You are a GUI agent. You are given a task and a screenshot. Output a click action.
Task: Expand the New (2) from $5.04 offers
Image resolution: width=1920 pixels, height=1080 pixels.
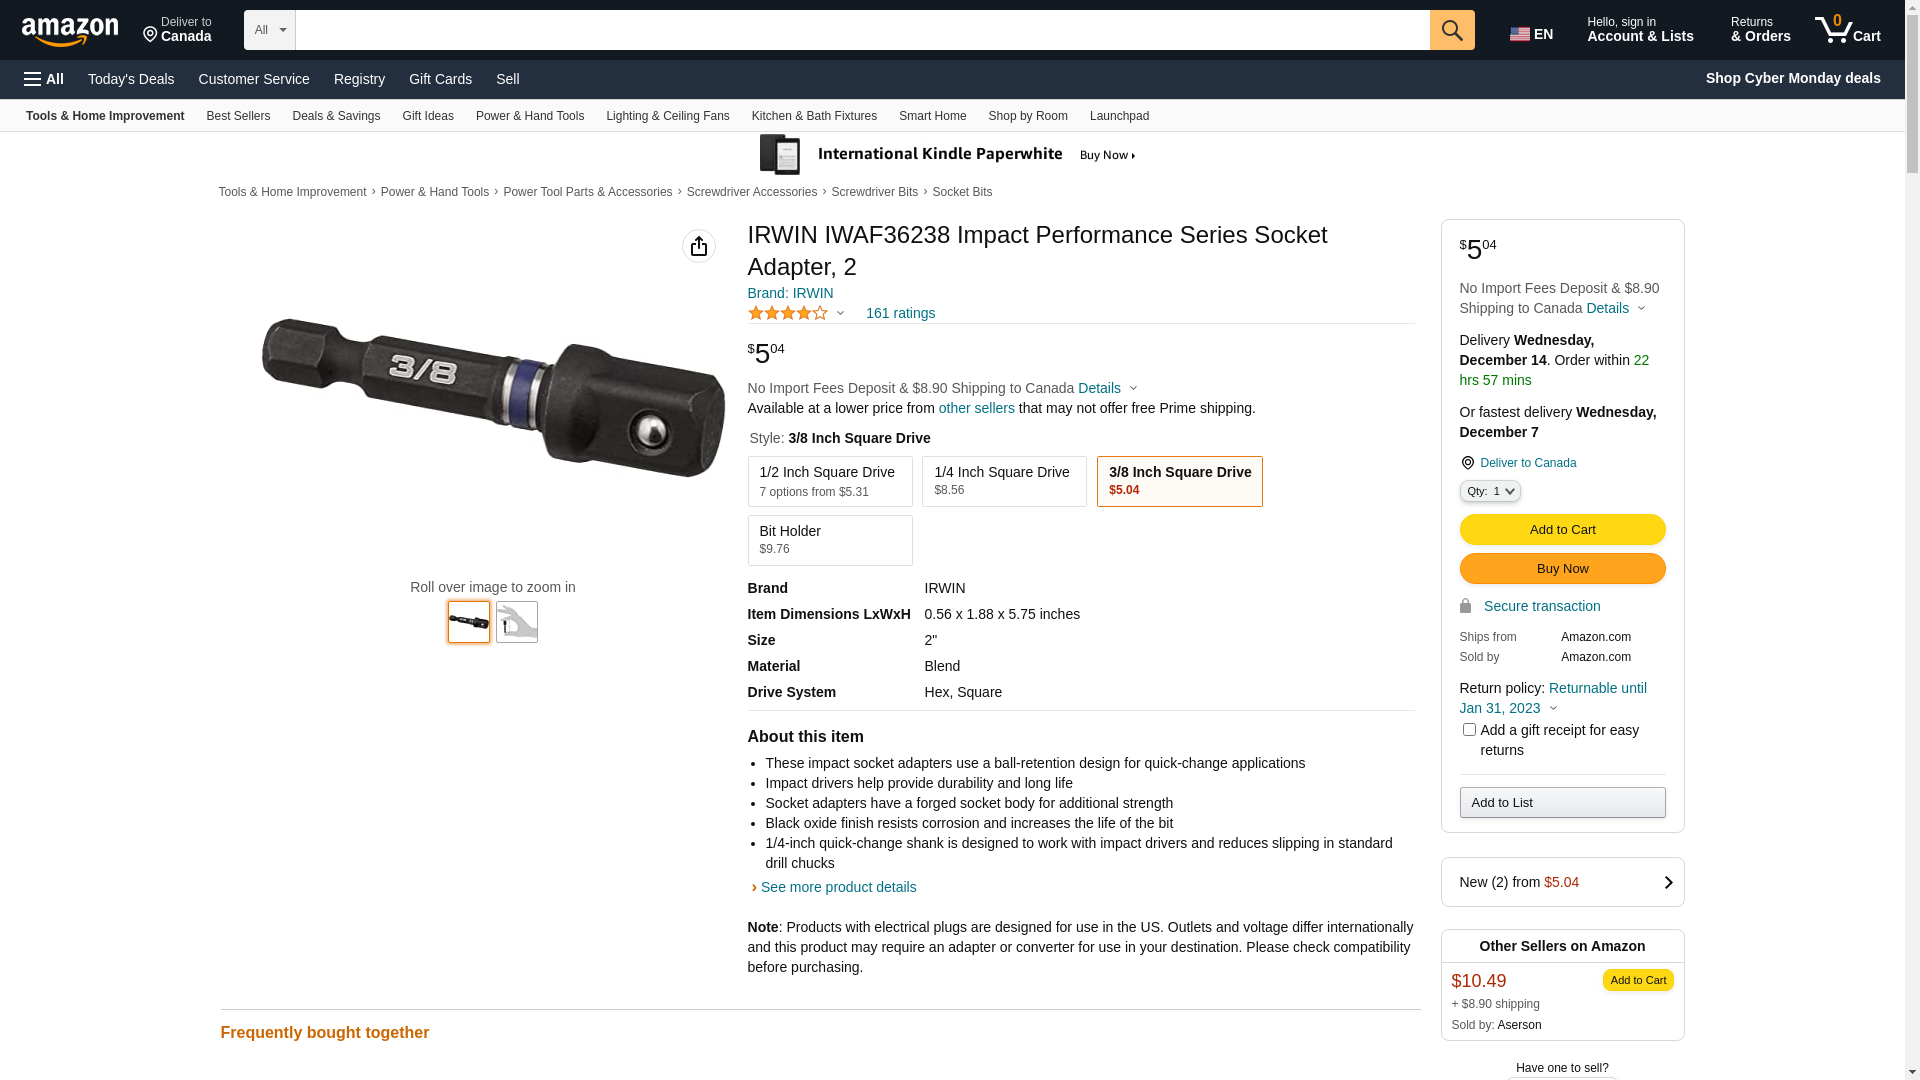1562,882
